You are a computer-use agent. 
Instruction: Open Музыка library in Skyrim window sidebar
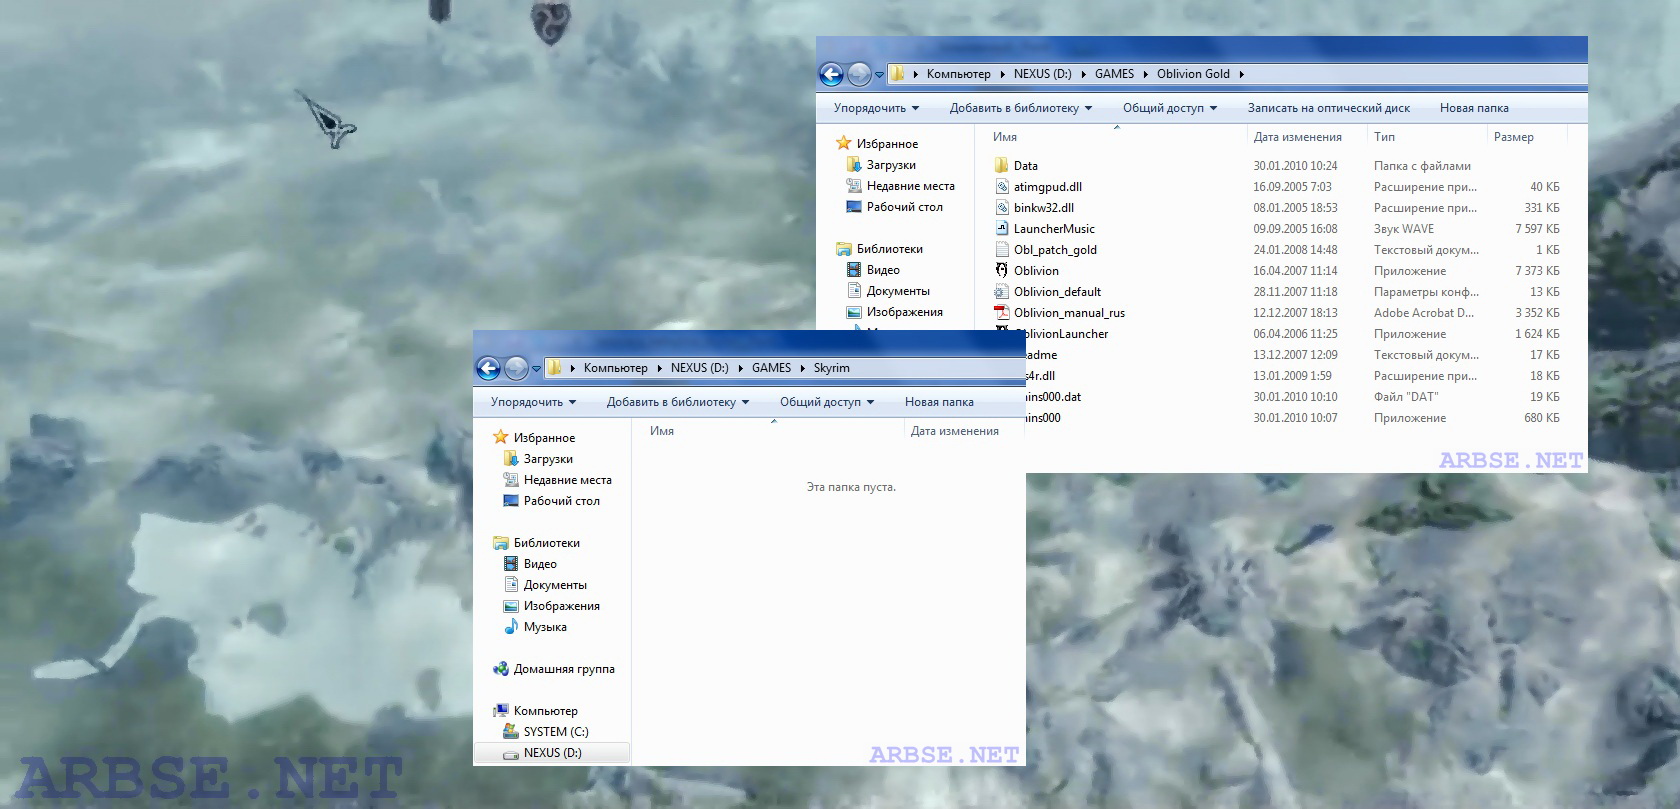pos(535,627)
